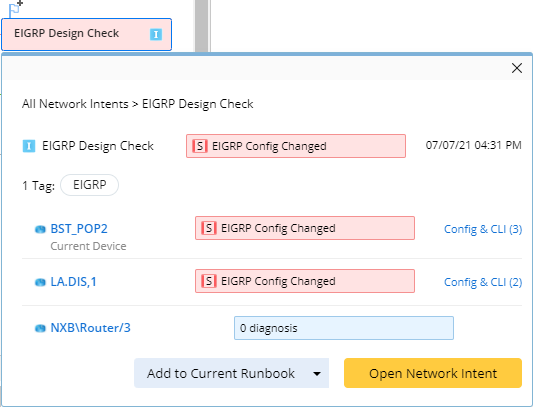533x407 pixels.
Task: Expand the Add to Current Runbook dropdown arrow
Action: [x=317, y=374]
